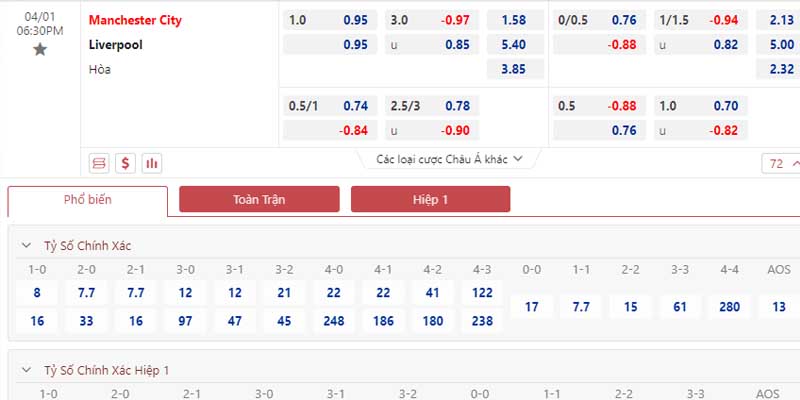Switch to the Phổ biến tab
The image size is (800, 400).
(x=88, y=200)
